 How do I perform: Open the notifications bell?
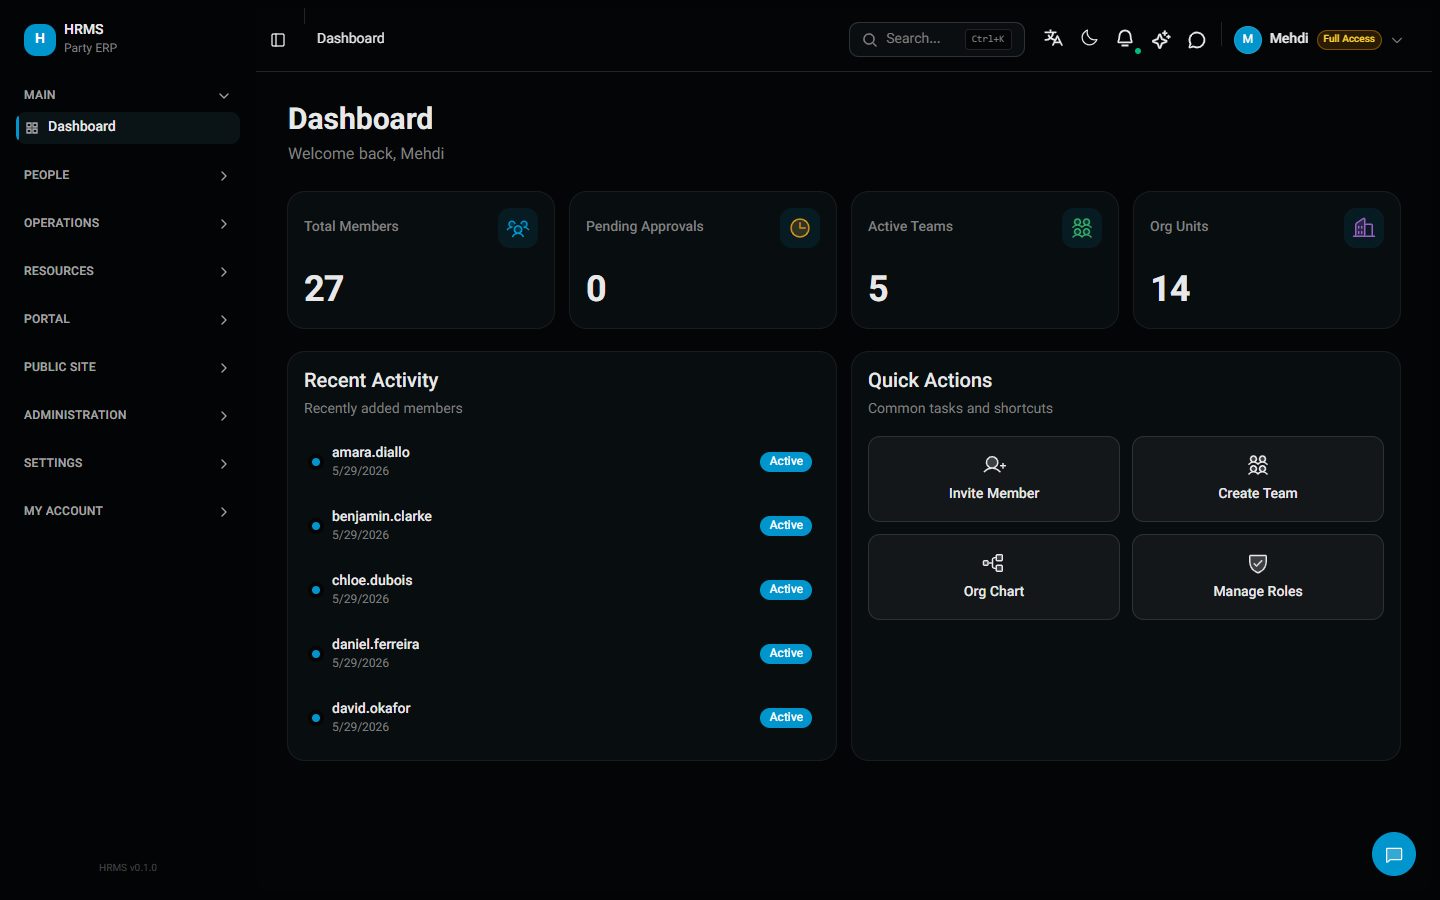(x=1125, y=38)
